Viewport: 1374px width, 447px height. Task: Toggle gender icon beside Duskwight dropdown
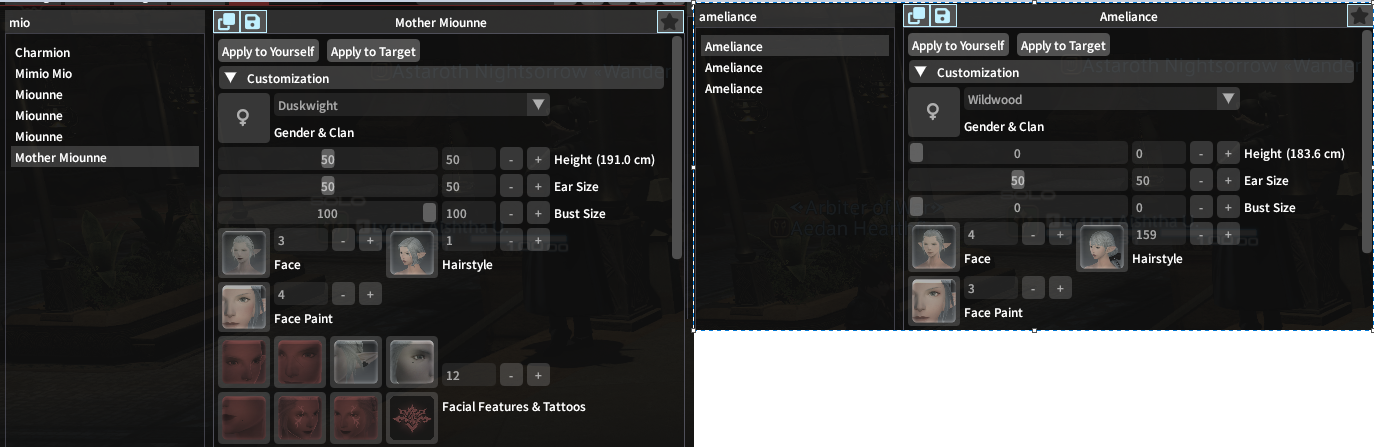tap(244, 119)
